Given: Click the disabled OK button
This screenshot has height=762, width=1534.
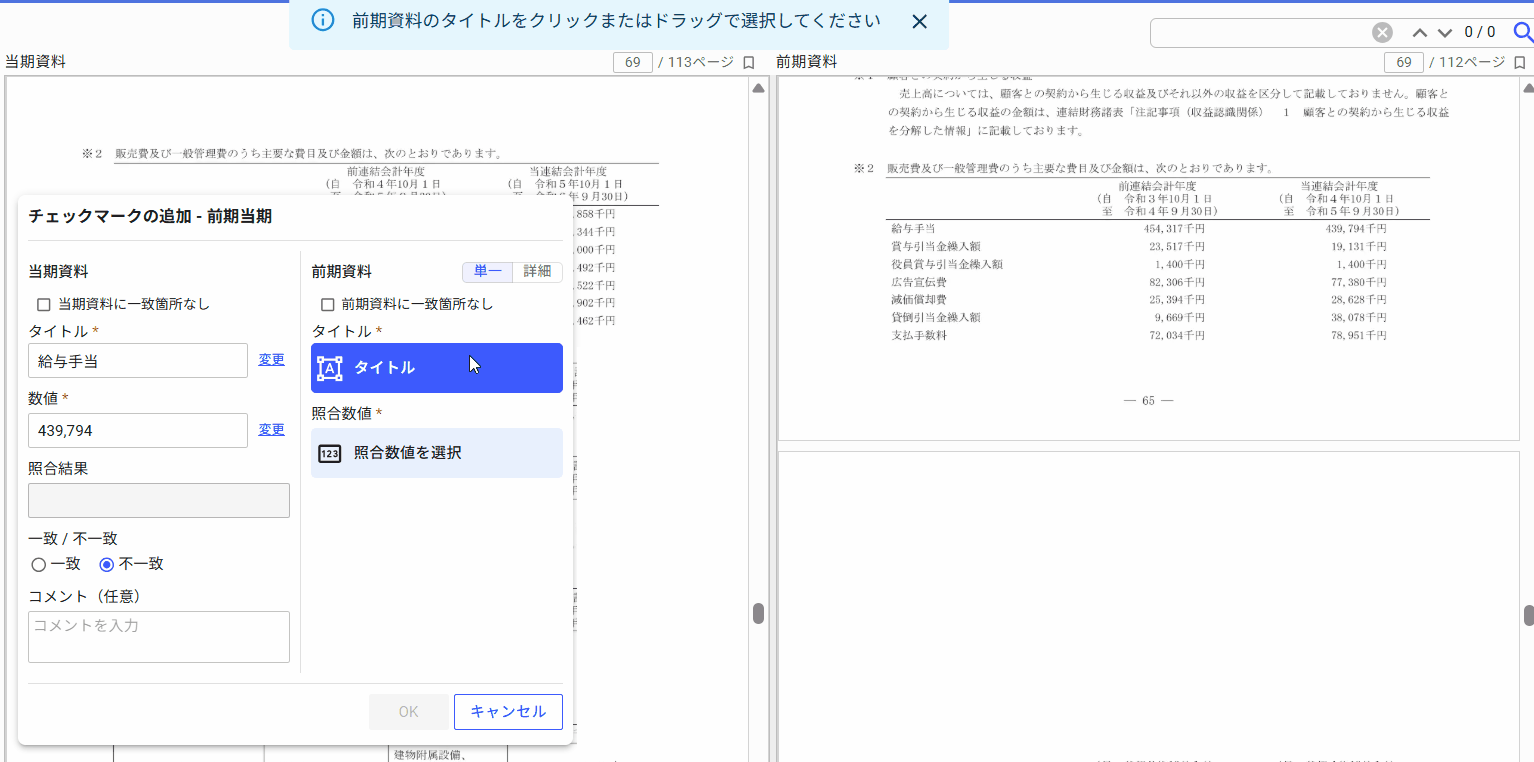Looking at the screenshot, I should pos(408,712).
